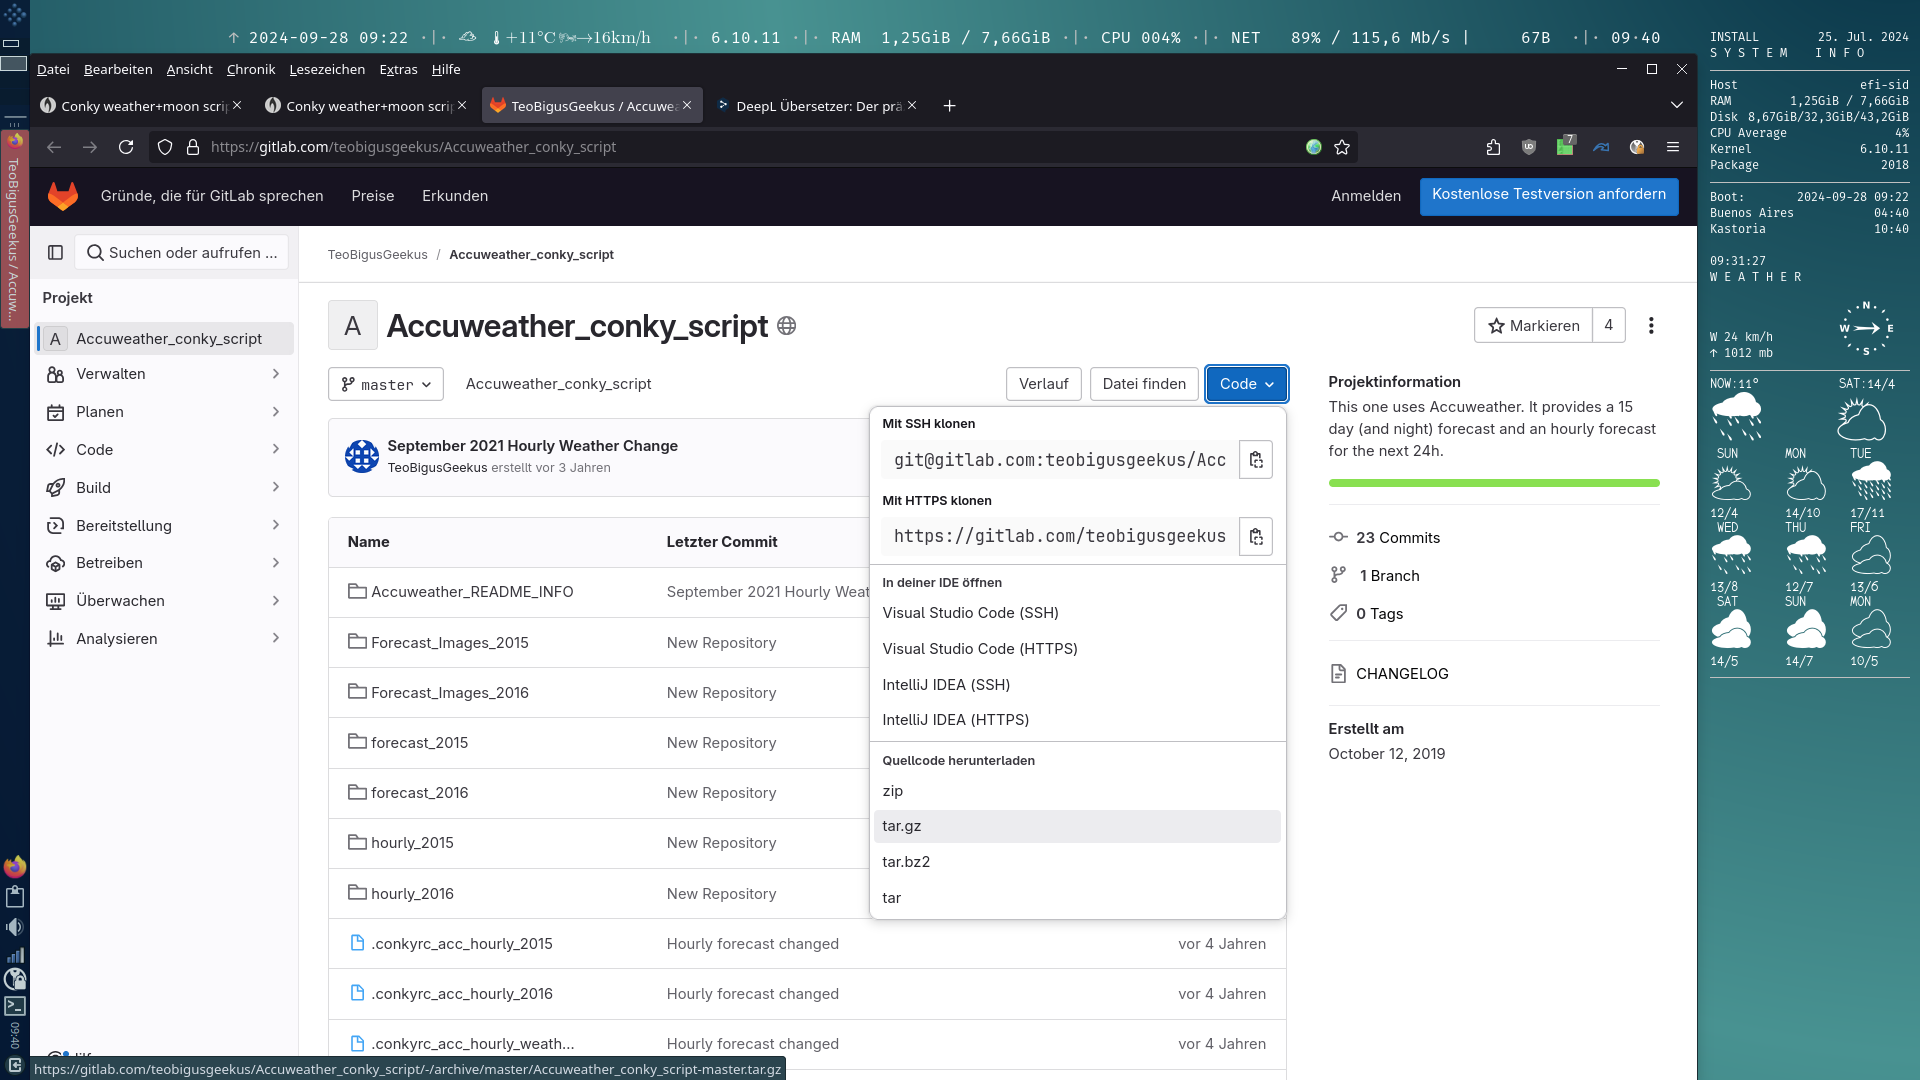Click the Suchen oder aufrufen search field

182,253
